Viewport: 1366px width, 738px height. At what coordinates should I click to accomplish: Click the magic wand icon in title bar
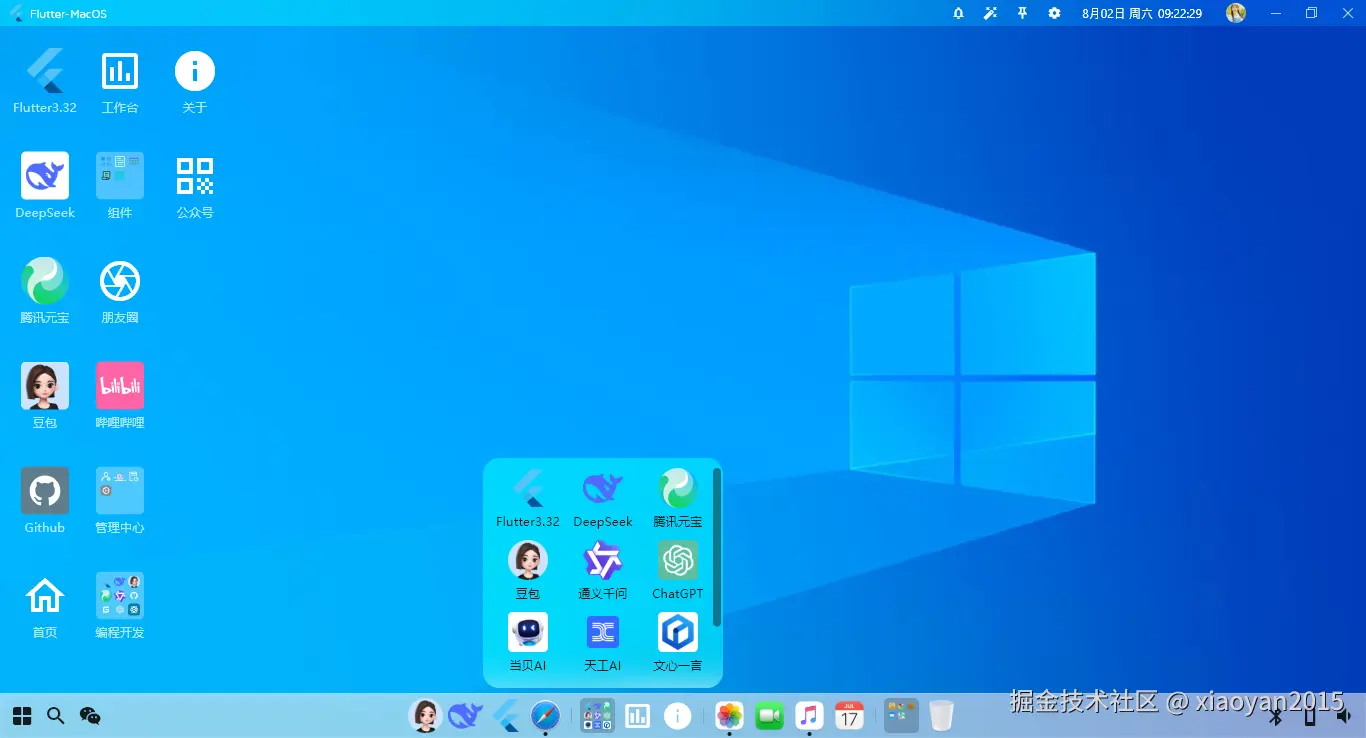point(990,13)
